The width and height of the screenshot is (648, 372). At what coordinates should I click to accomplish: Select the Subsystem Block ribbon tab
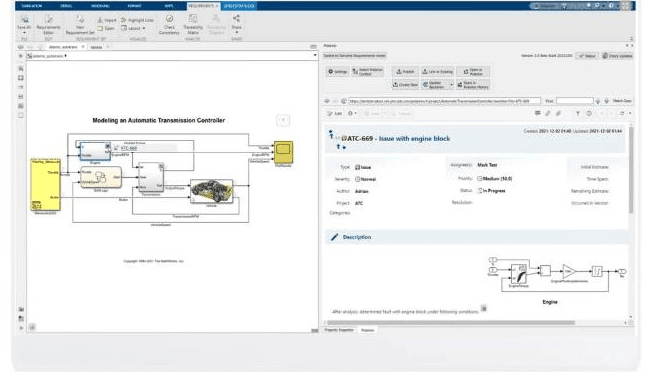[239, 6]
